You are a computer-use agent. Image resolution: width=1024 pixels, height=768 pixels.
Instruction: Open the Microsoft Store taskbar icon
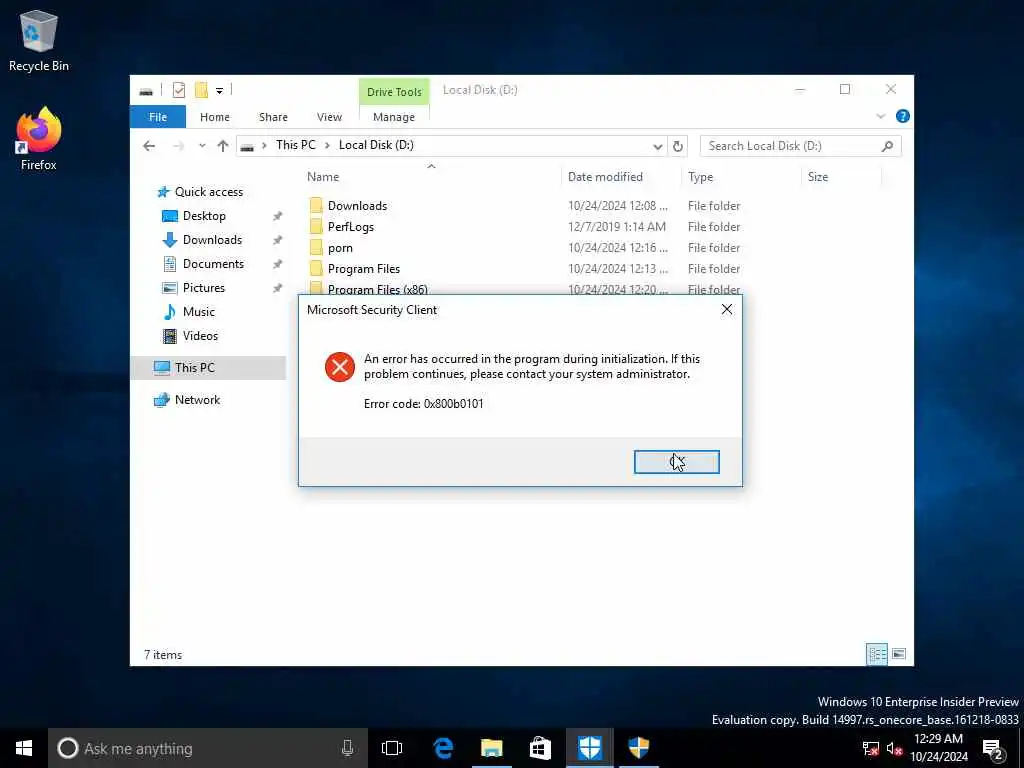pyautogui.click(x=540, y=748)
